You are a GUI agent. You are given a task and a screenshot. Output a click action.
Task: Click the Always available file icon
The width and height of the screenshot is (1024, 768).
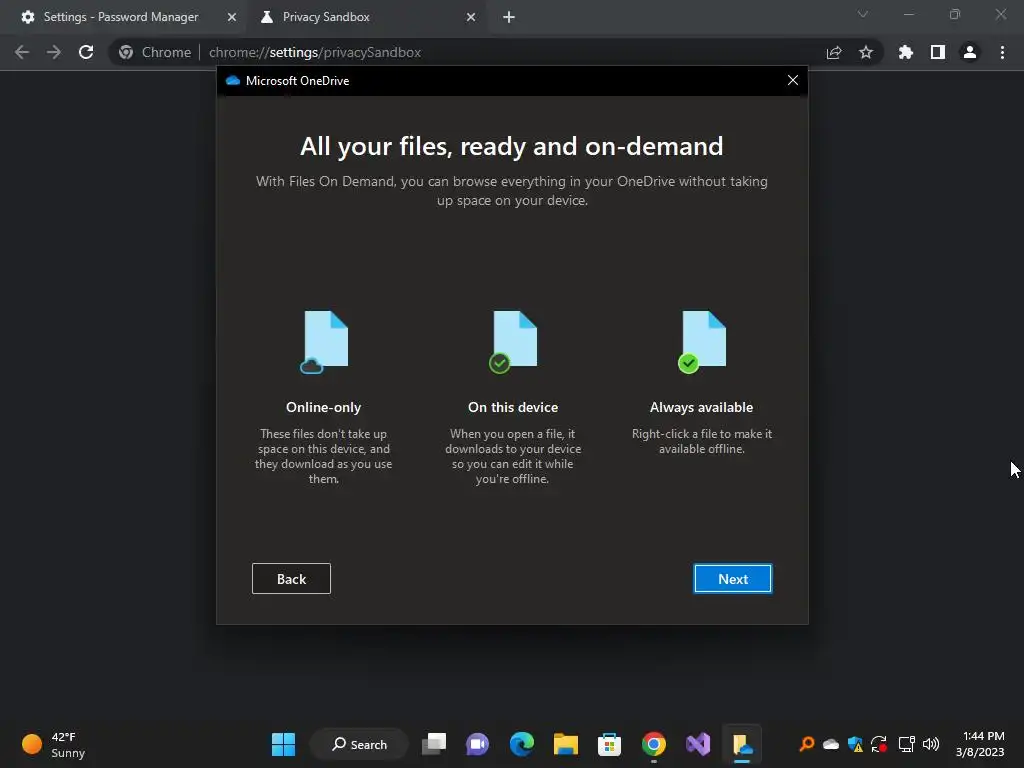(x=702, y=342)
